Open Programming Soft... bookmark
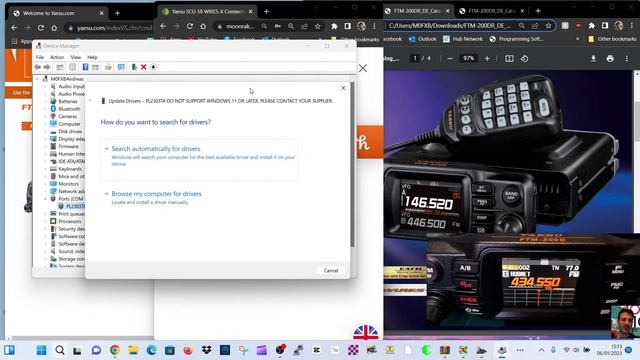640x360 pixels. 516,39
